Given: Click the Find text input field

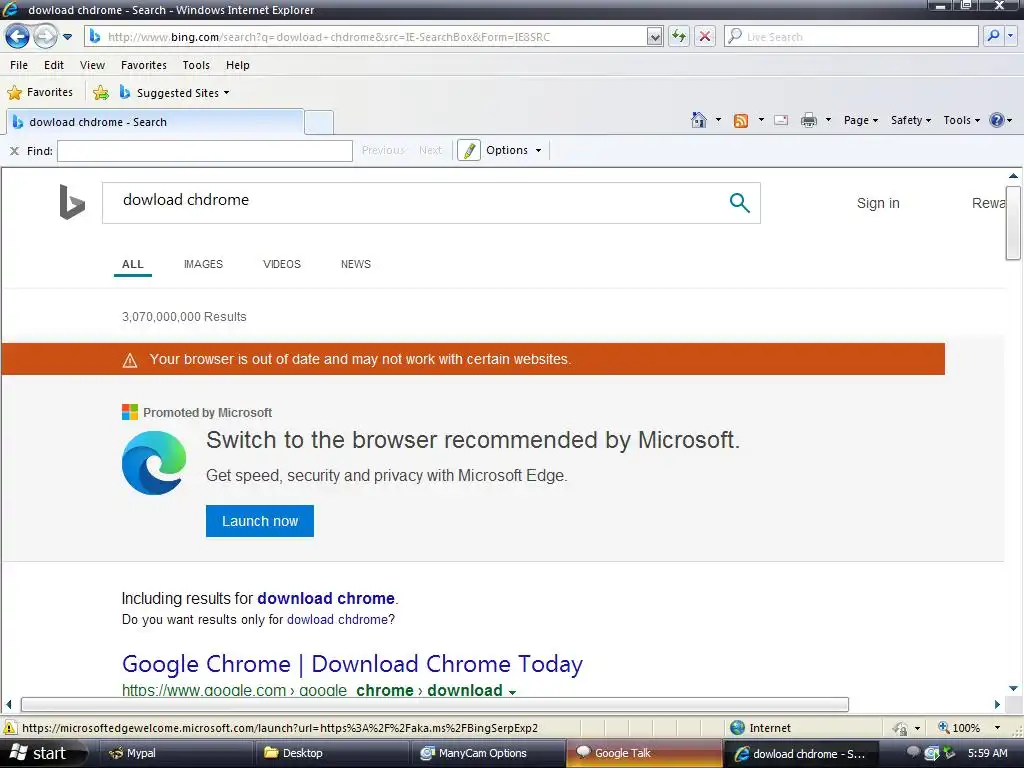Looking at the screenshot, I should pos(205,151).
